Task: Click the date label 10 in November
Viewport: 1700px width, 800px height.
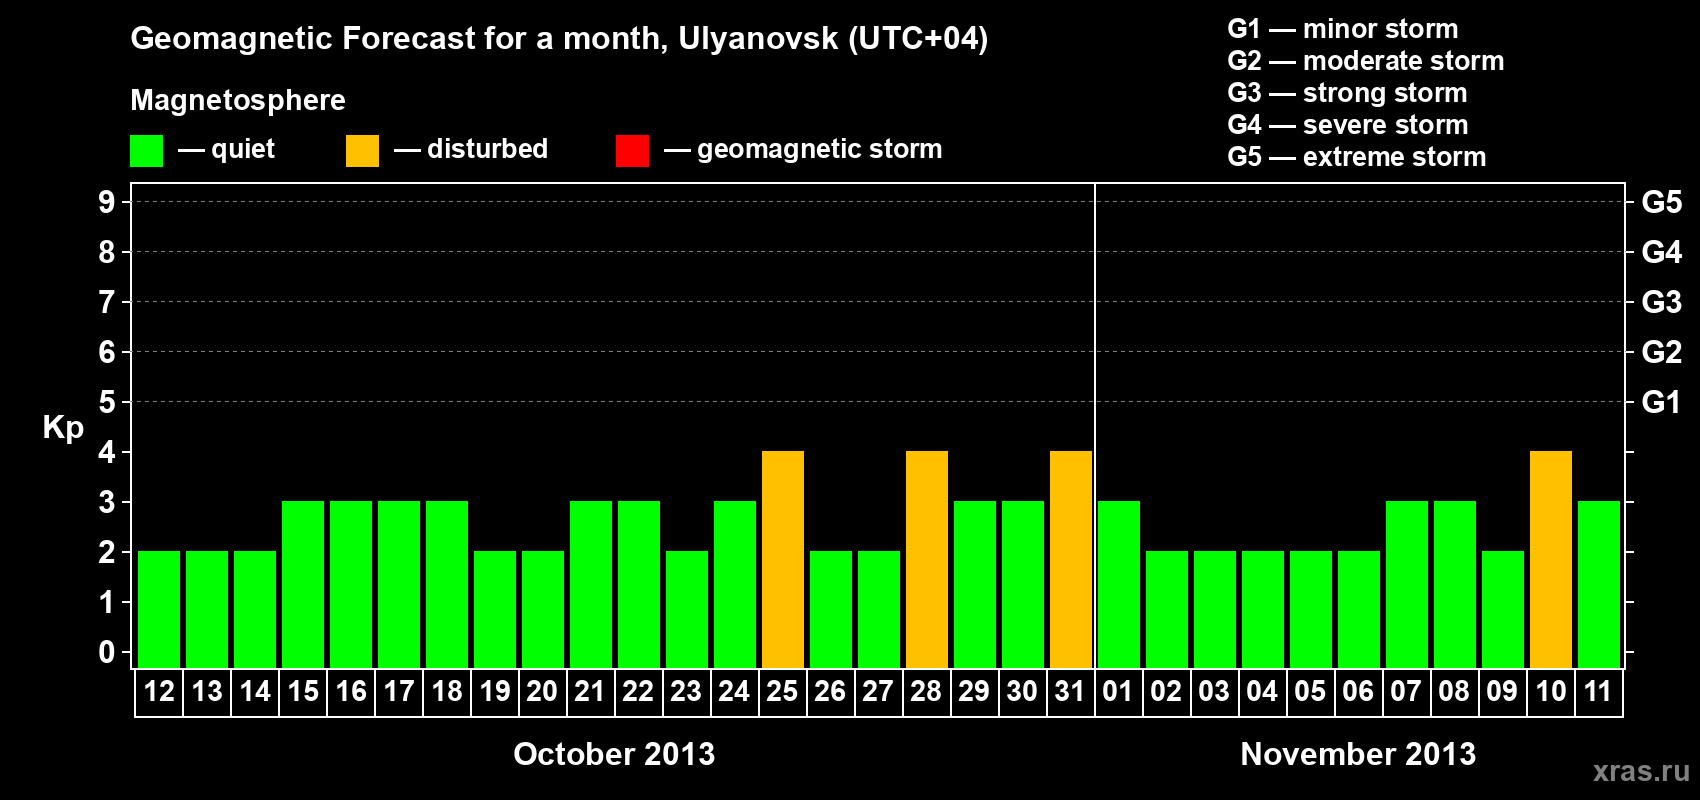Action: 1551,692
